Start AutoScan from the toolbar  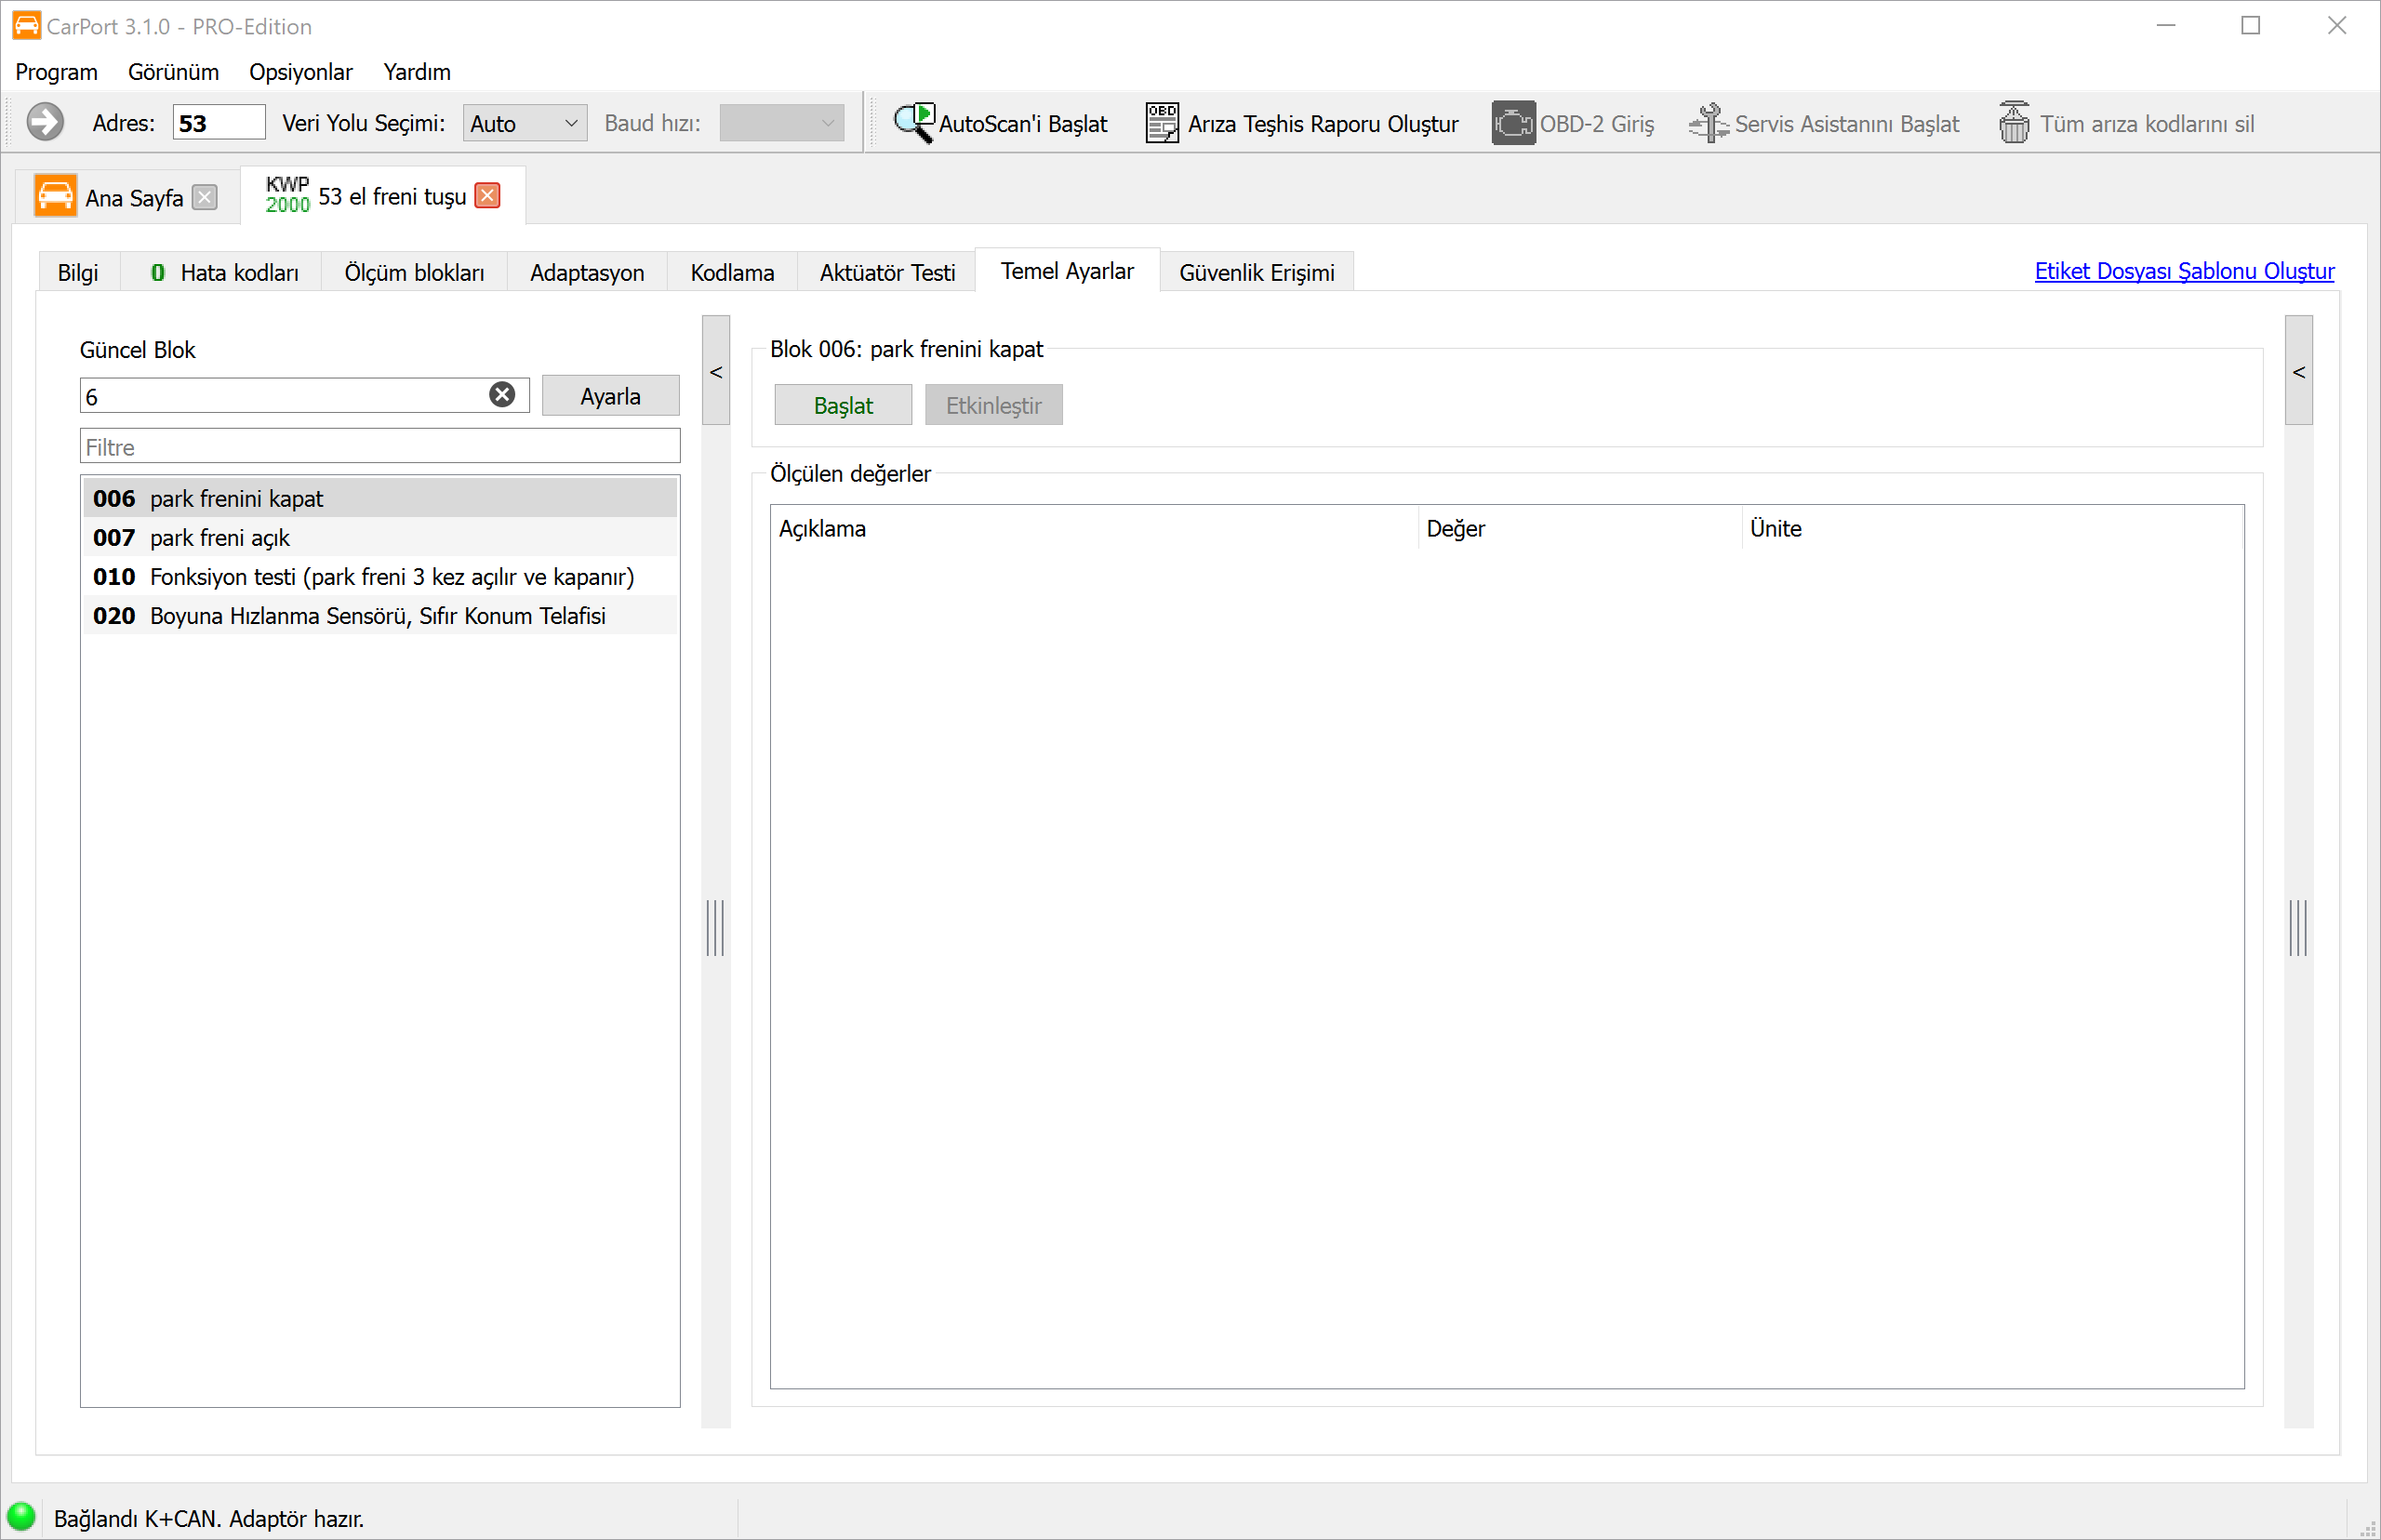click(x=1000, y=123)
